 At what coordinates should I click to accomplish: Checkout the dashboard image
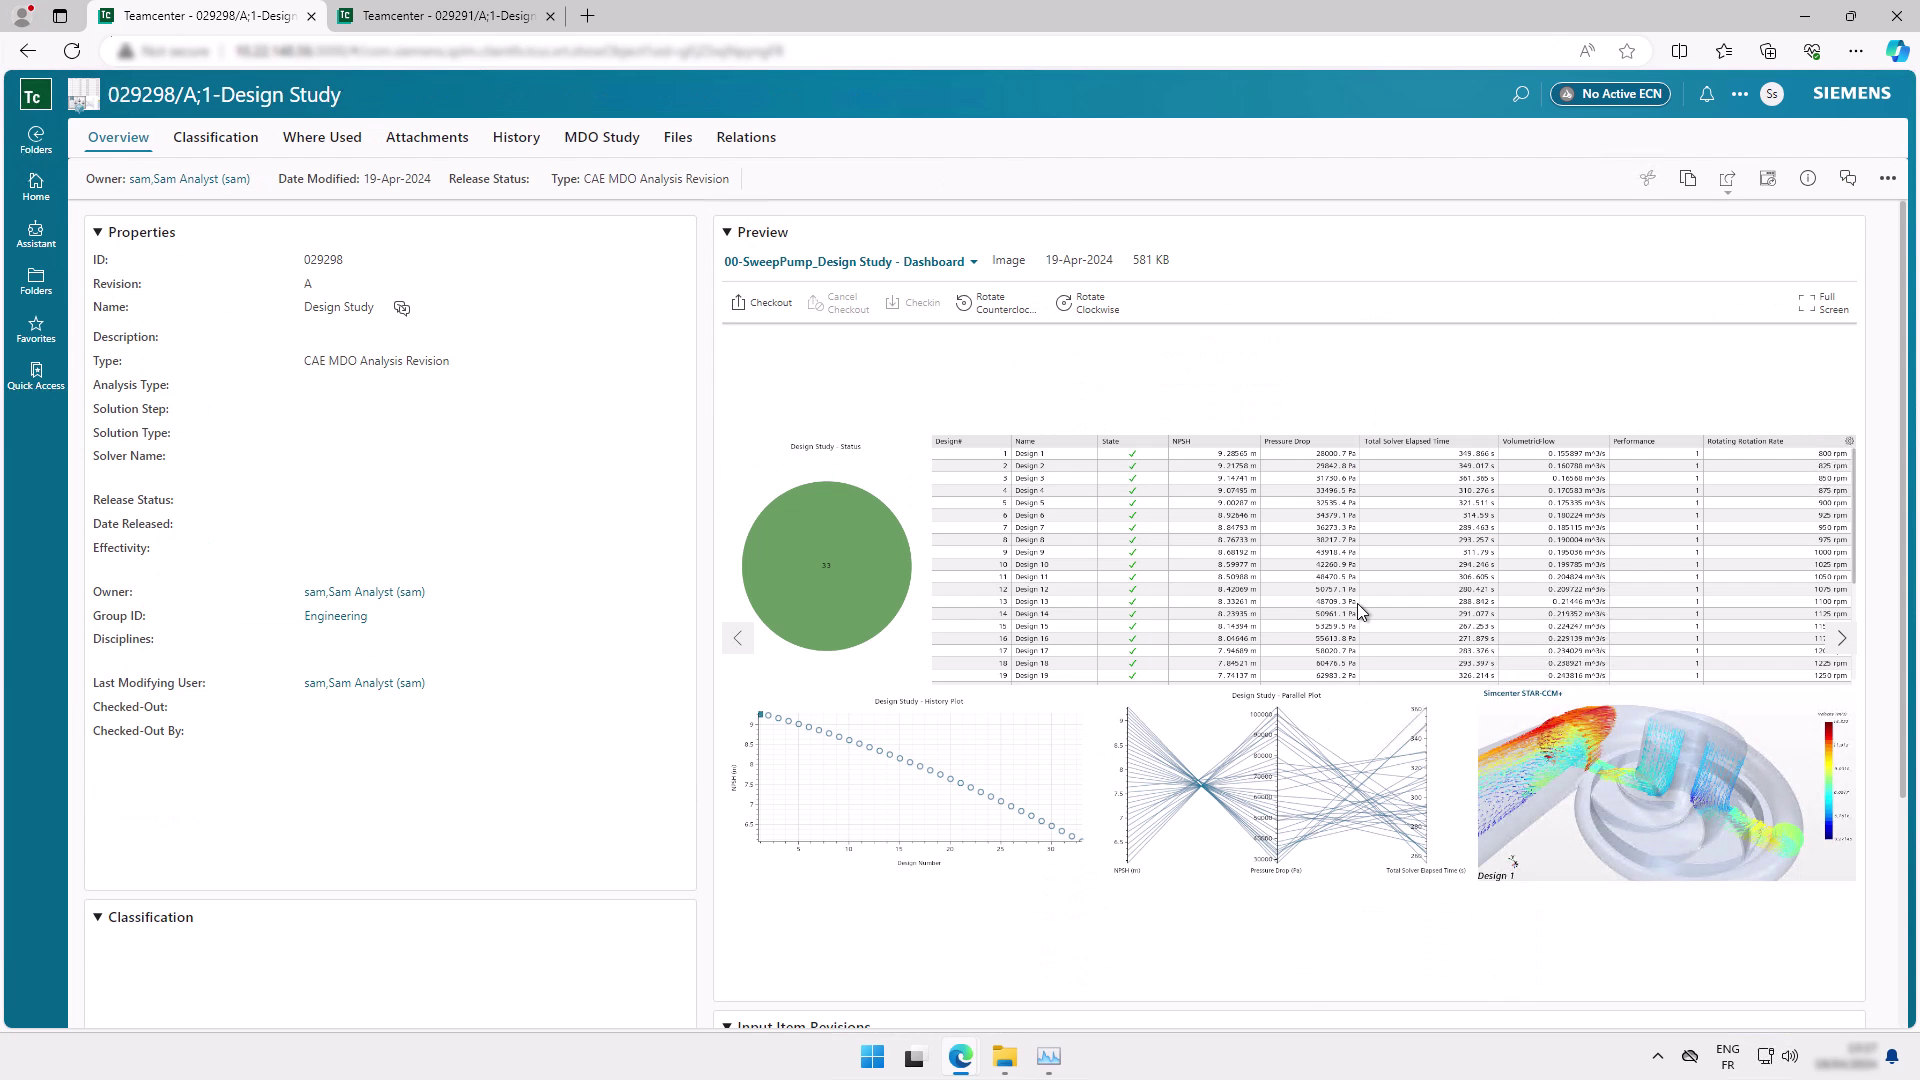(761, 302)
